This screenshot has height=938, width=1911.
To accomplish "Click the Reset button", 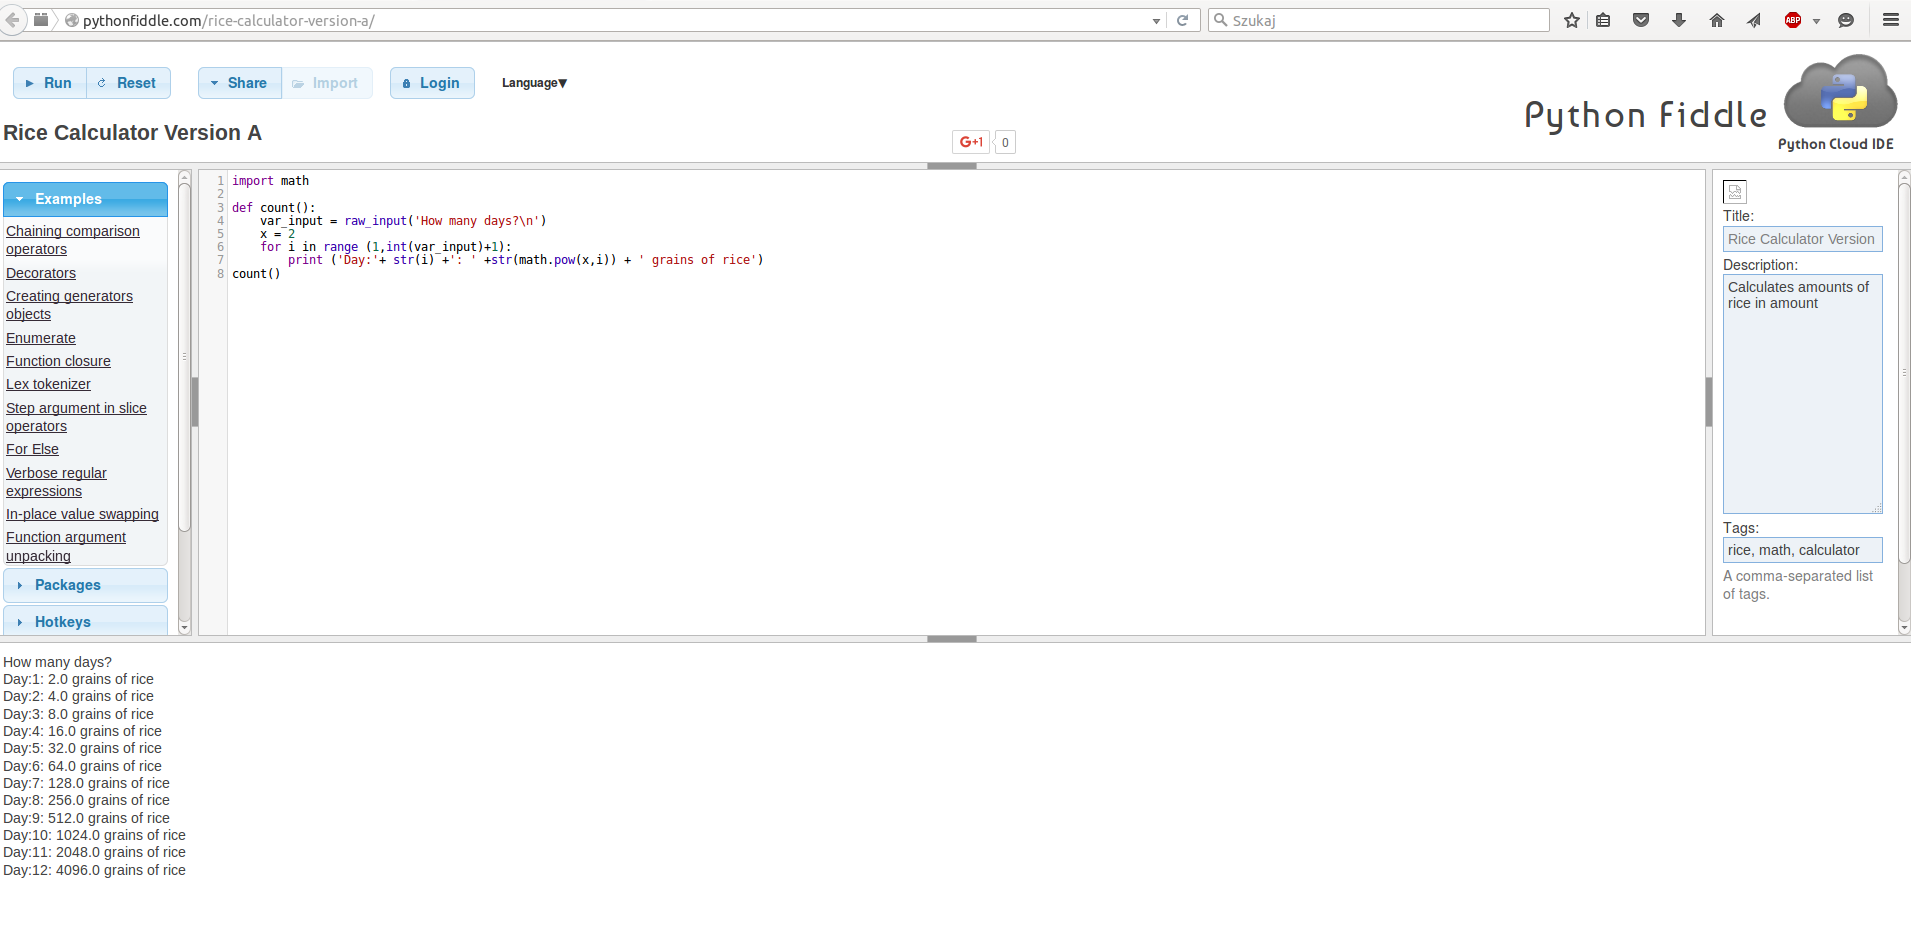I will click(128, 83).
